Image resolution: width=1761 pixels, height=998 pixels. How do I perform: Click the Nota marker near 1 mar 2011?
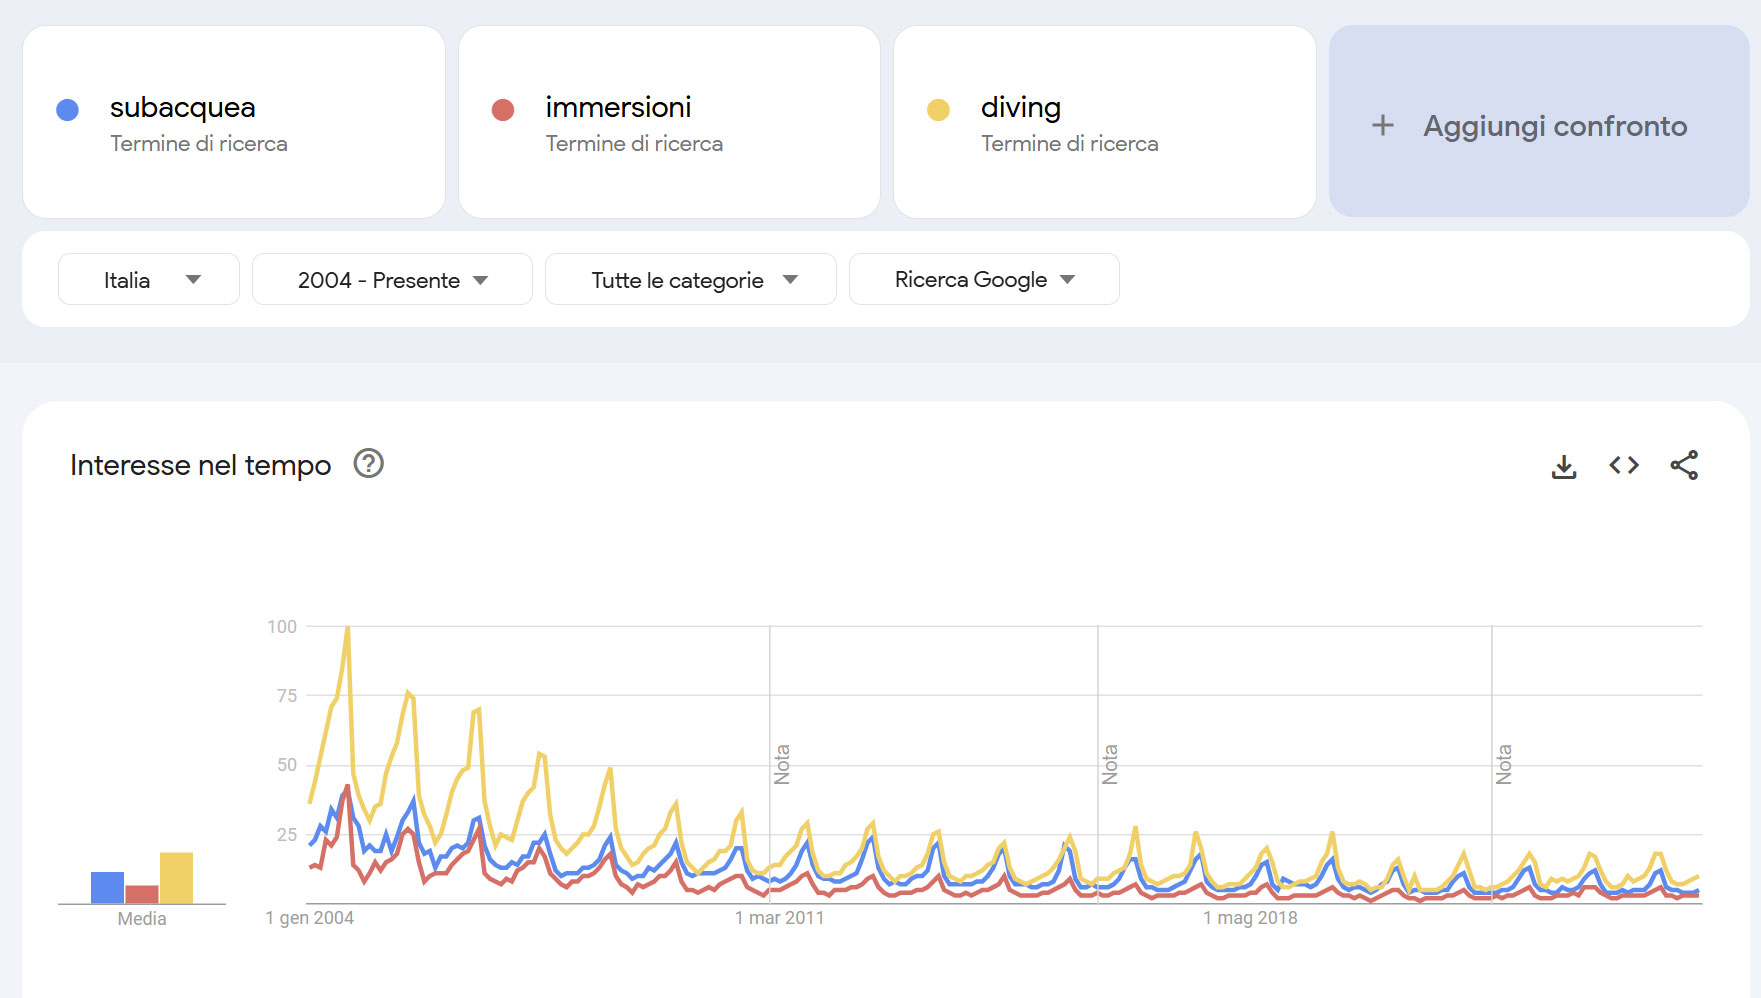(784, 763)
